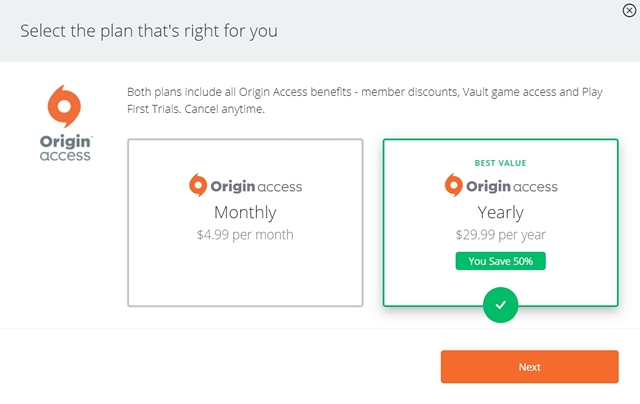640x404 pixels.
Task: Click the BEST VALUE label
Action: pos(500,163)
